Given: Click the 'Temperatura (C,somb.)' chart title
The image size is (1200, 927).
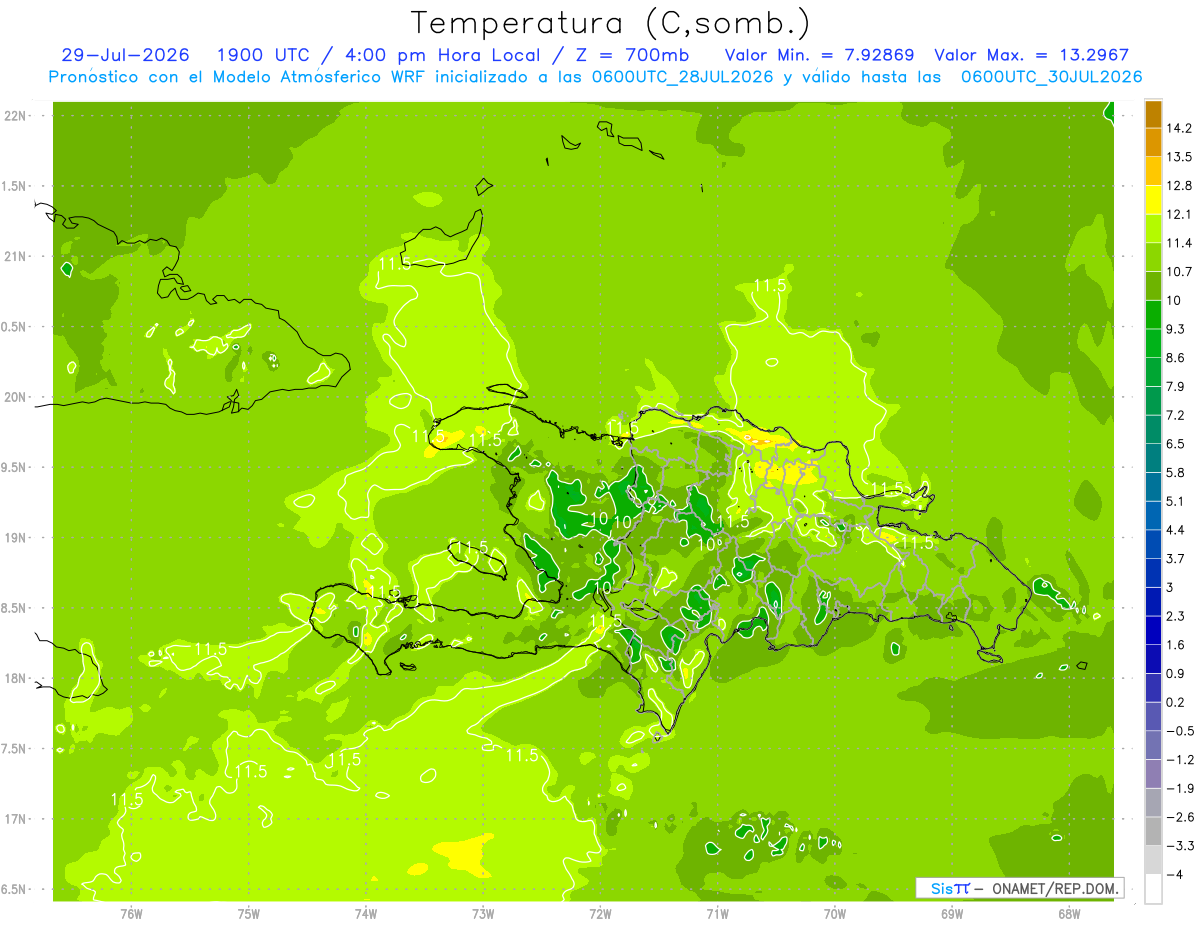Looking at the screenshot, I should pos(610,22).
